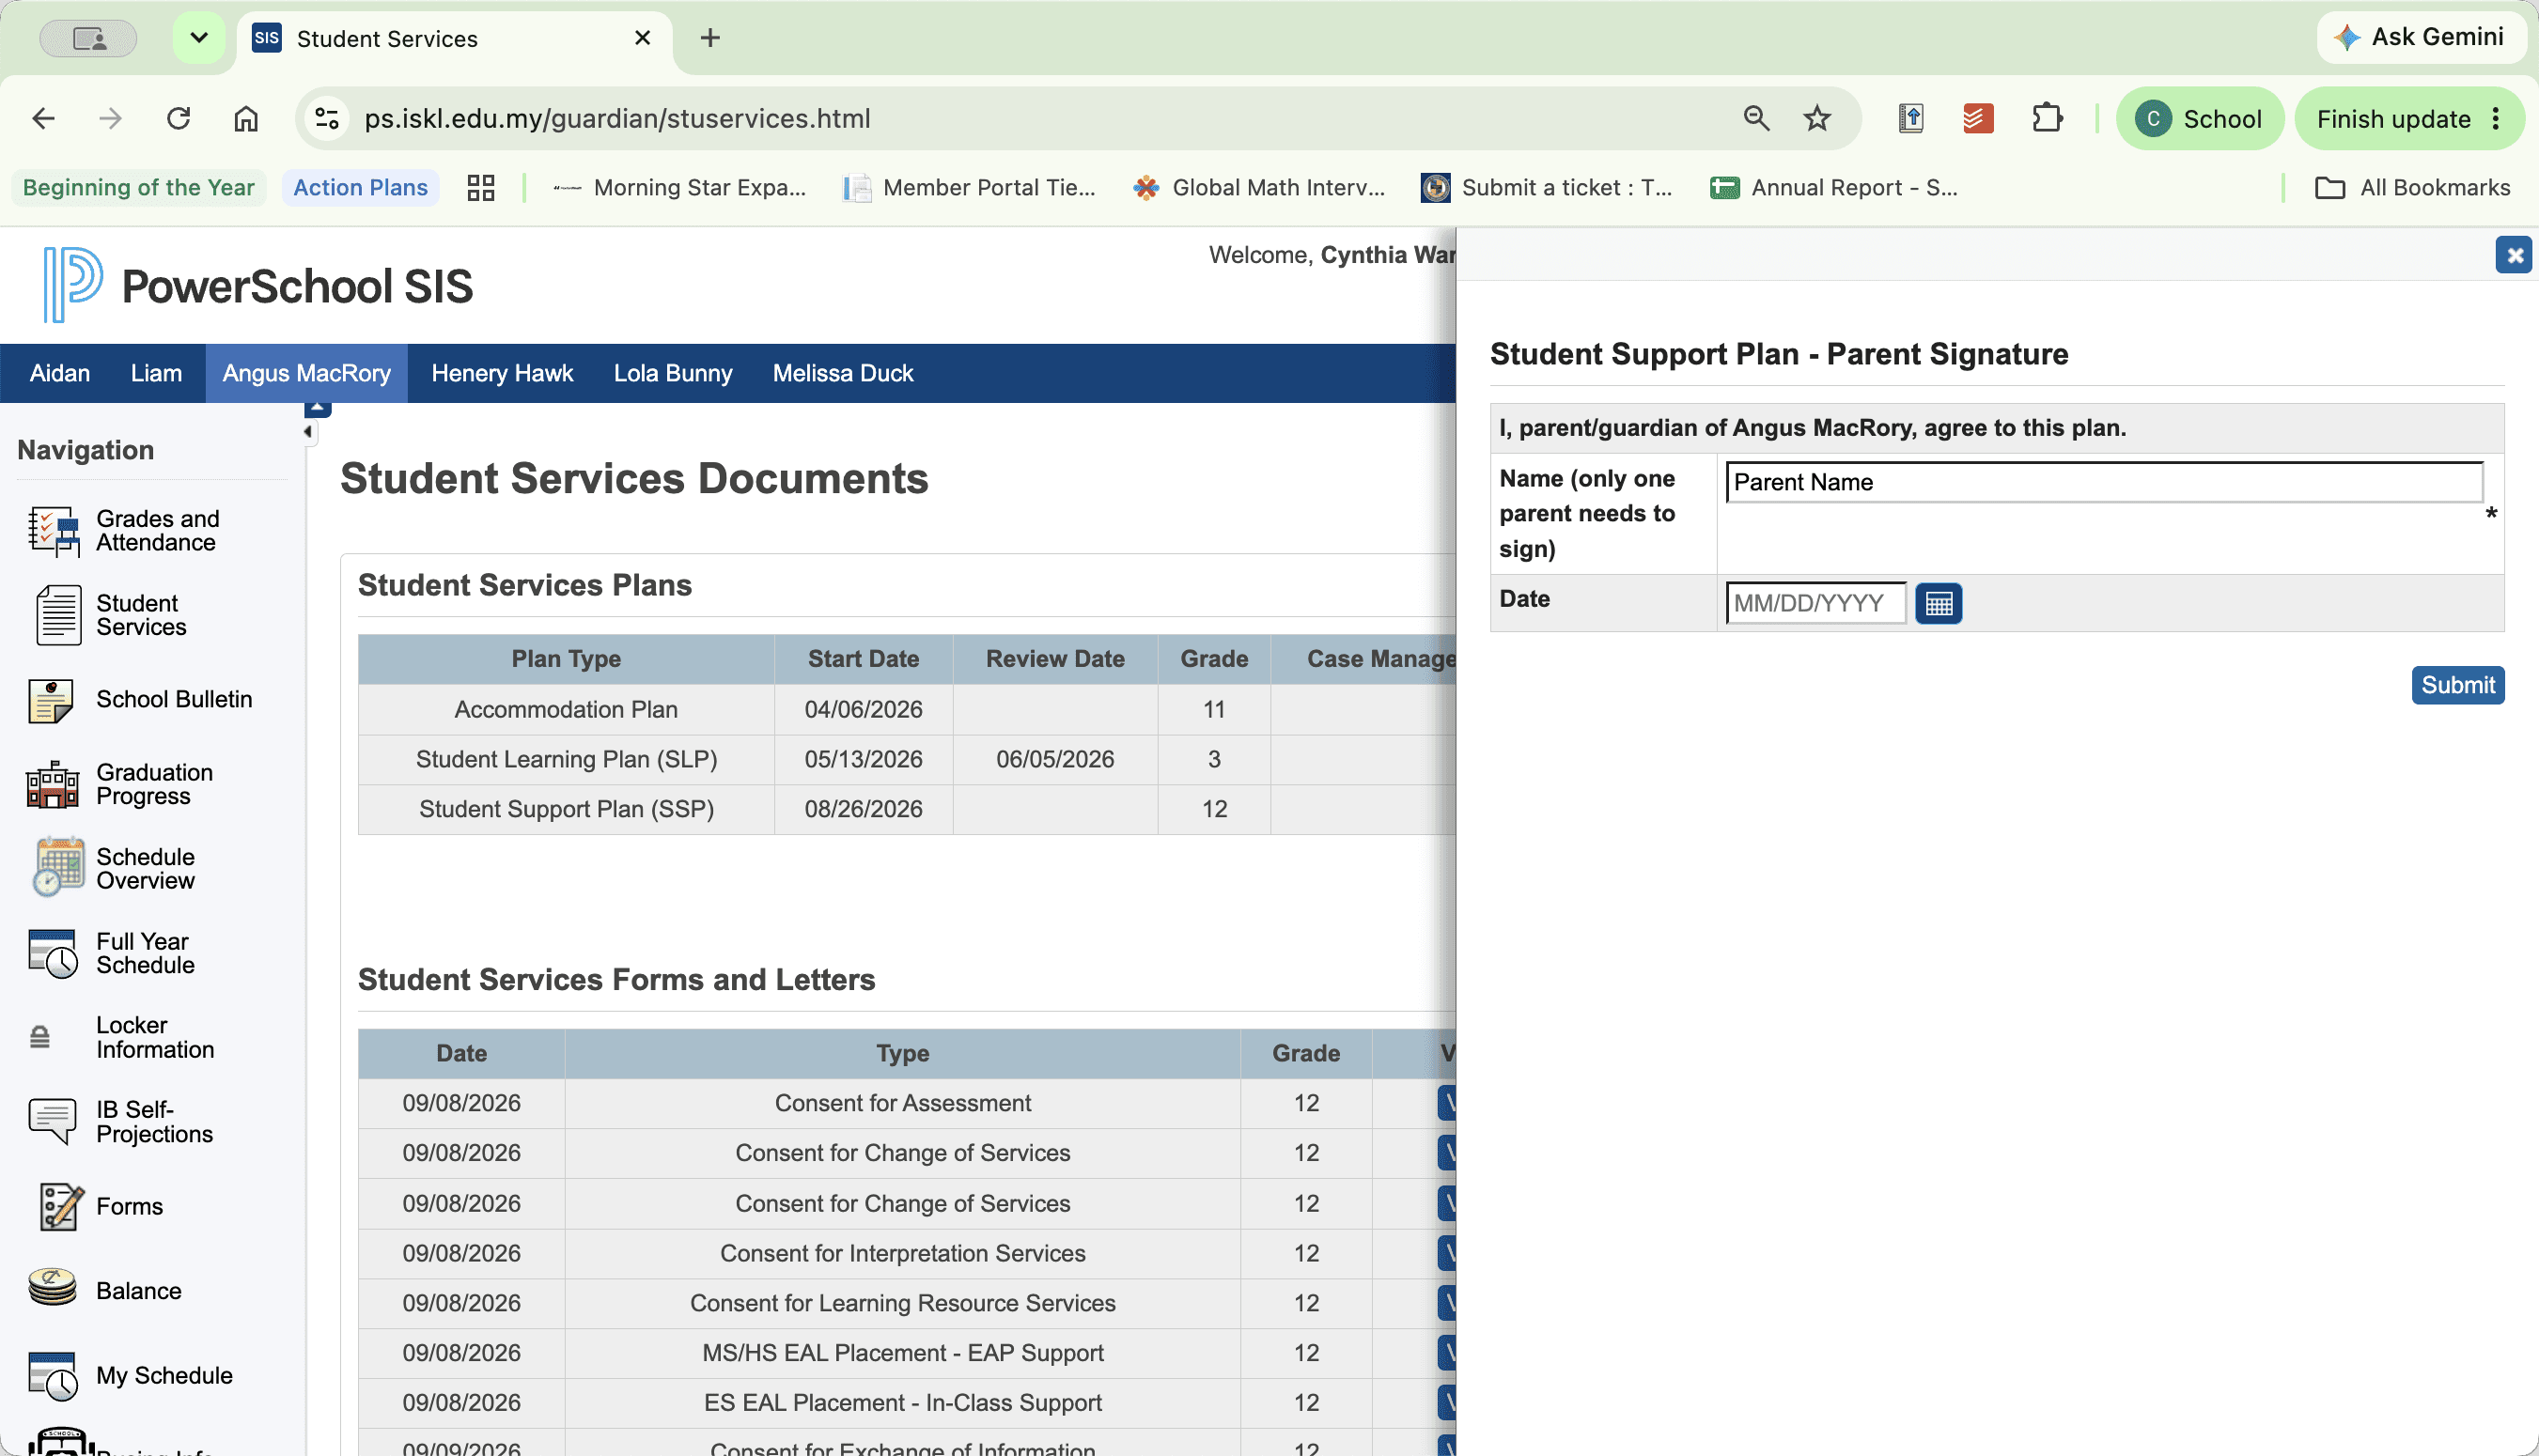Image resolution: width=2539 pixels, height=1456 pixels.
Task: Click Consent for Learning Resource Services row
Action: pos(903,1303)
